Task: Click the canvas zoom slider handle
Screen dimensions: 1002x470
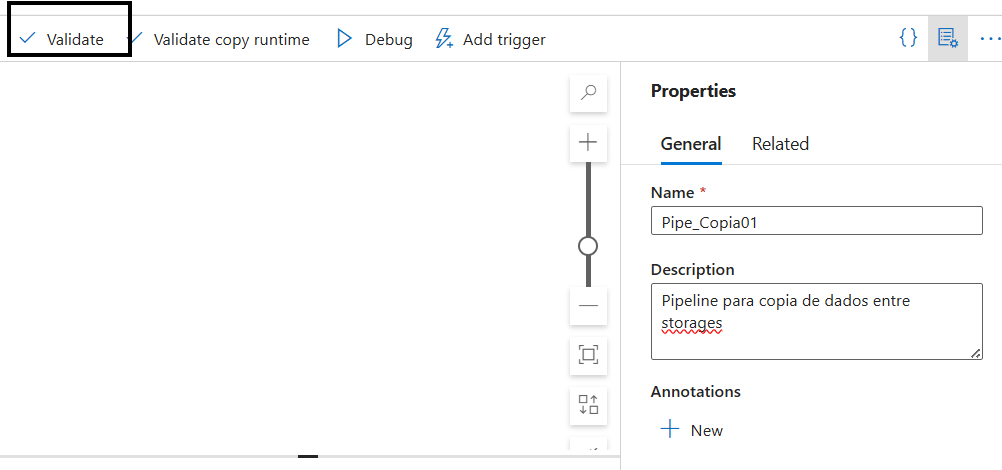Action: tap(588, 245)
